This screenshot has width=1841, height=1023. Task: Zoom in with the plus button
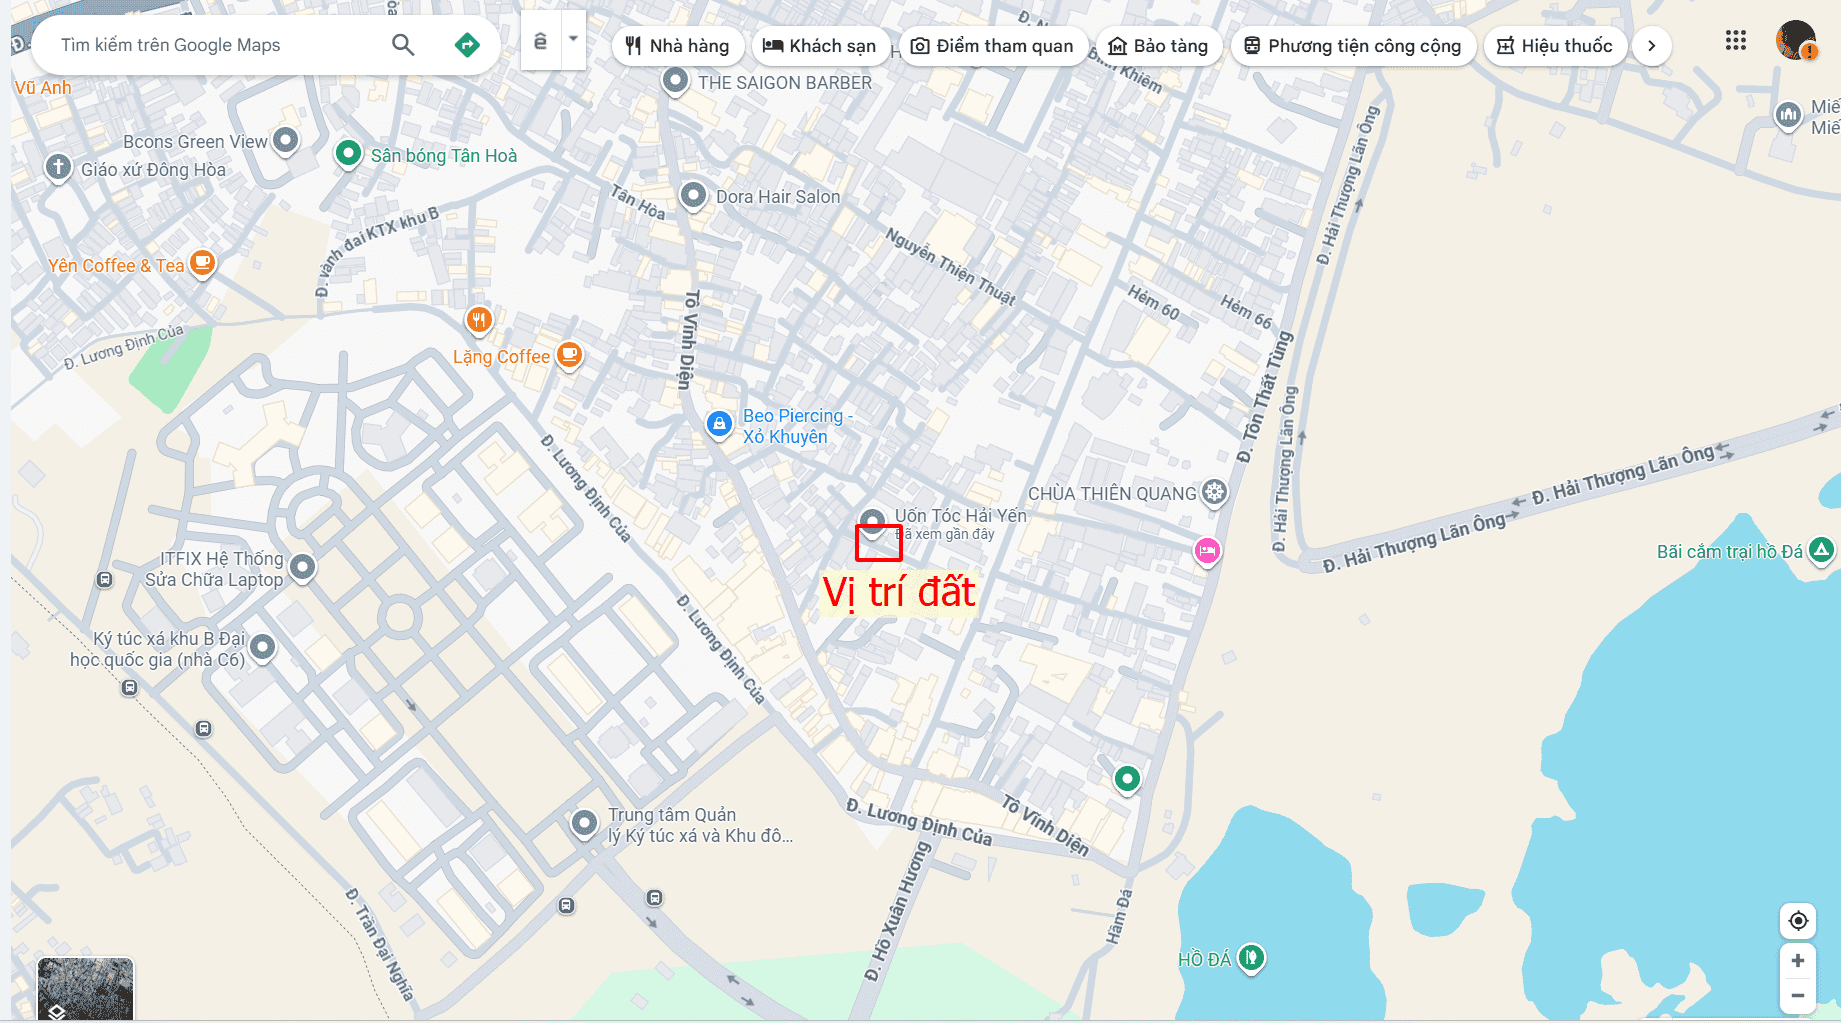click(x=1798, y=961)
